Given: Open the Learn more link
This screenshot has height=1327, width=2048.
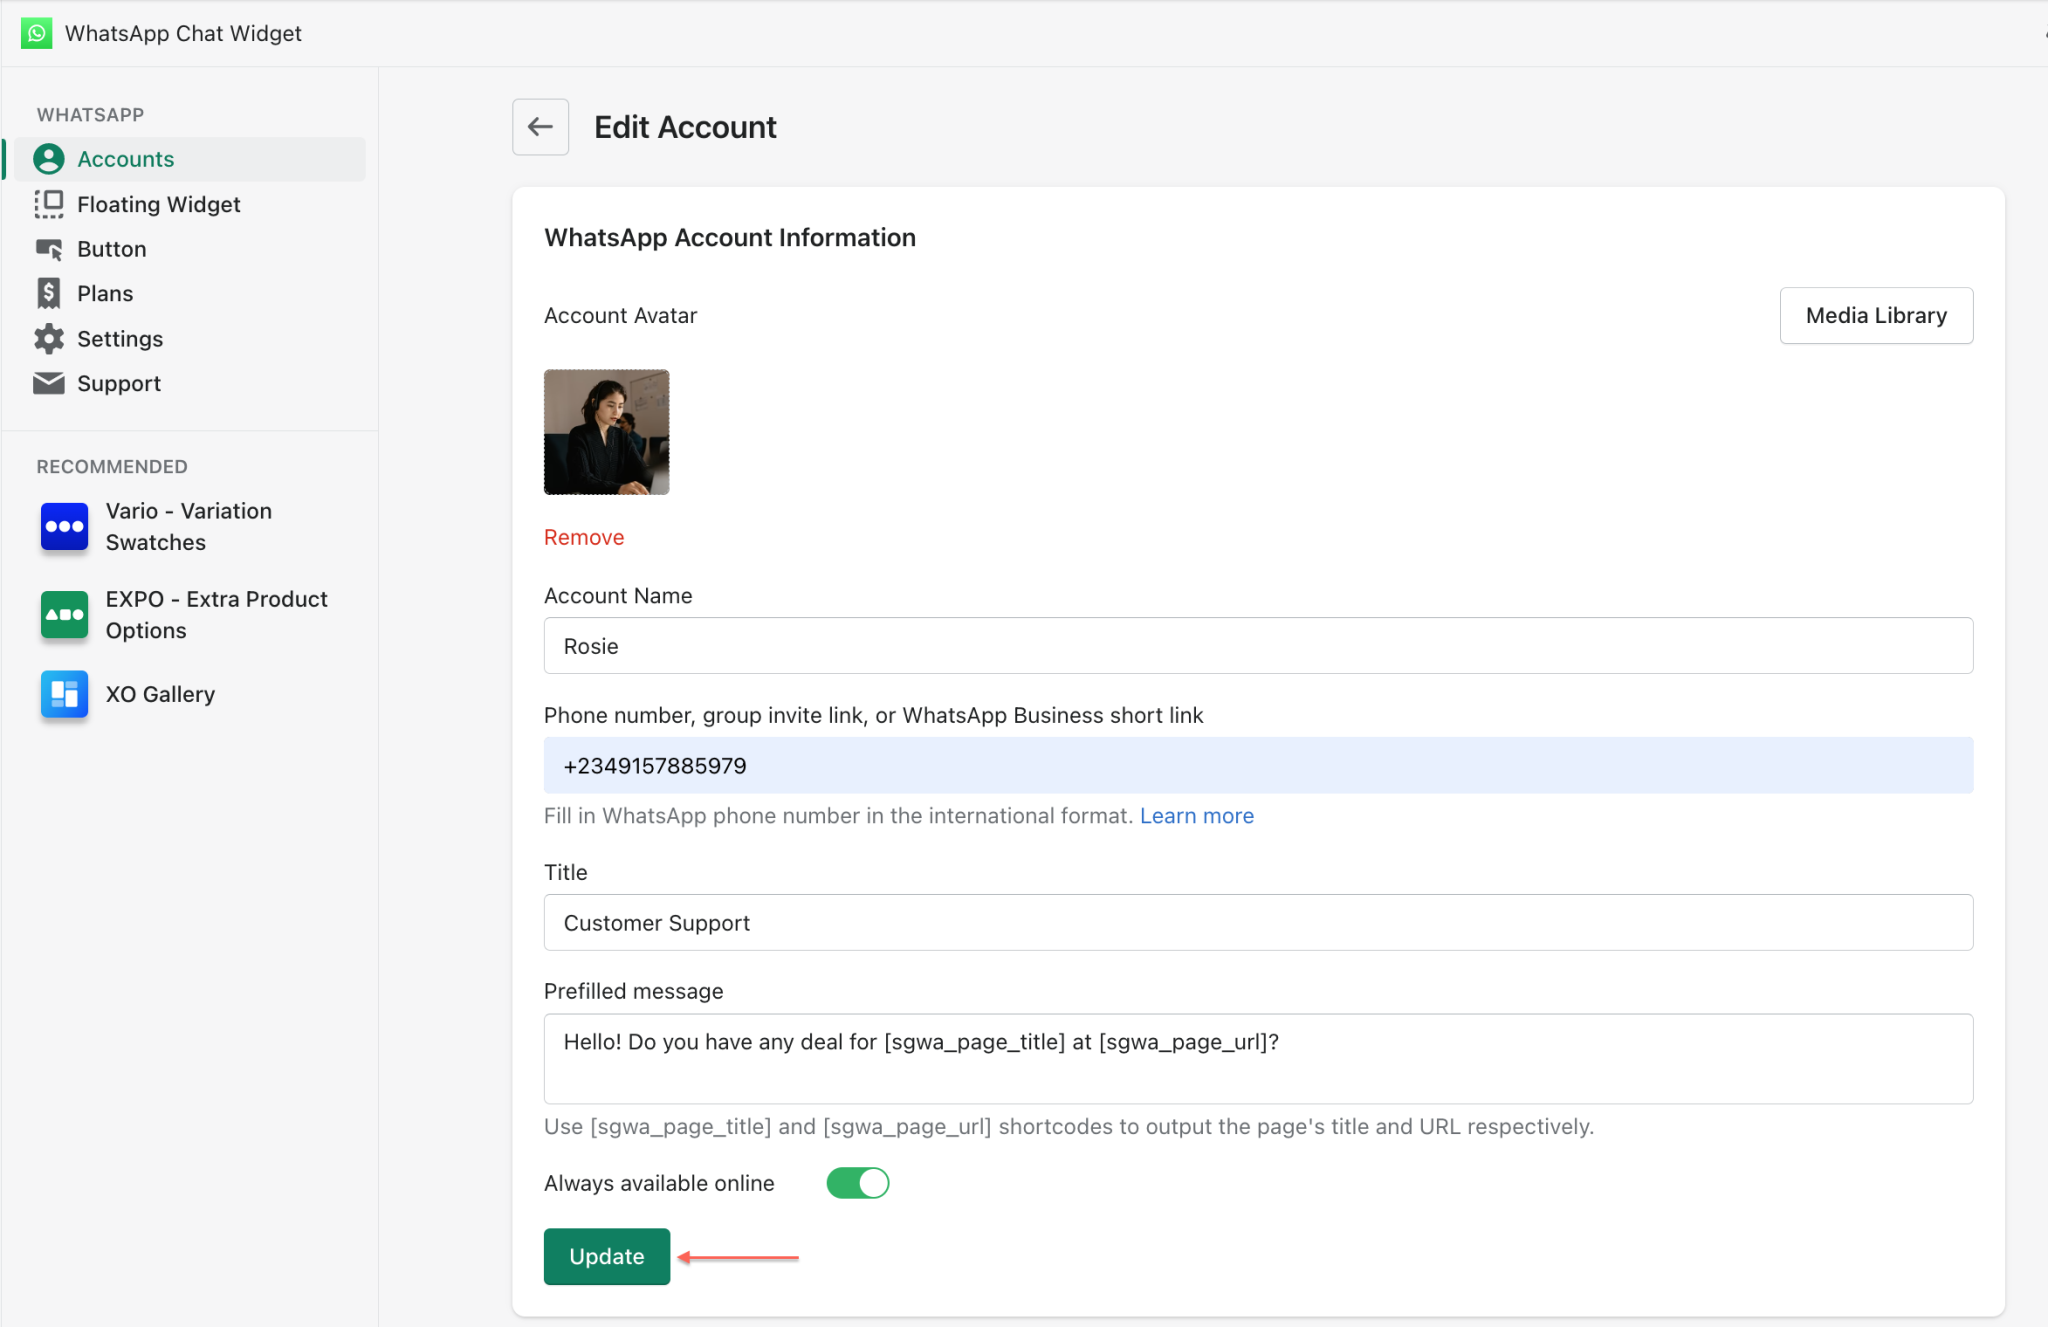Looking at the screenshot, I should click(1196, 816).
